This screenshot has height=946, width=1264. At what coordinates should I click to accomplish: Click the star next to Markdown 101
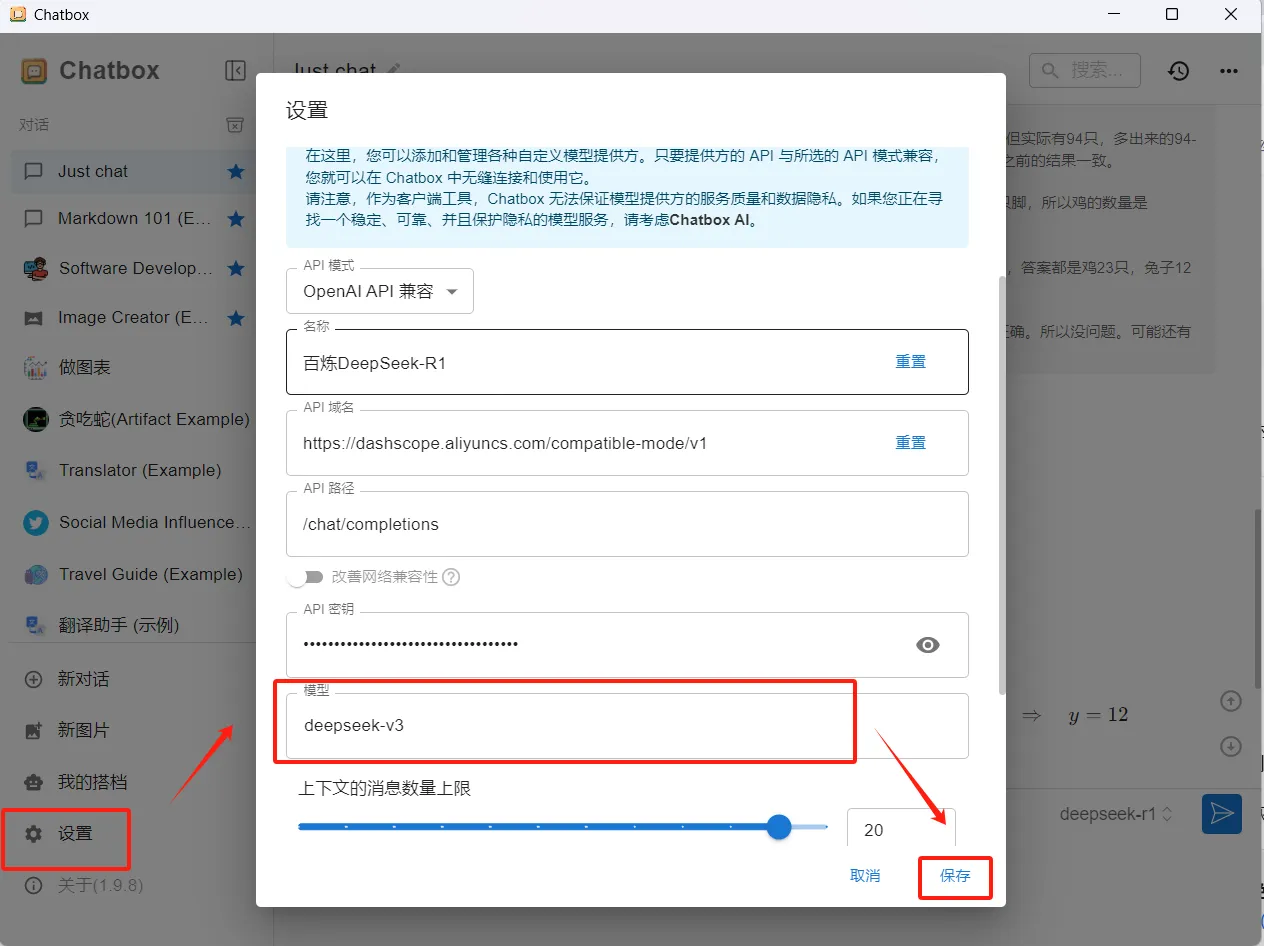(x=236, y=219)
